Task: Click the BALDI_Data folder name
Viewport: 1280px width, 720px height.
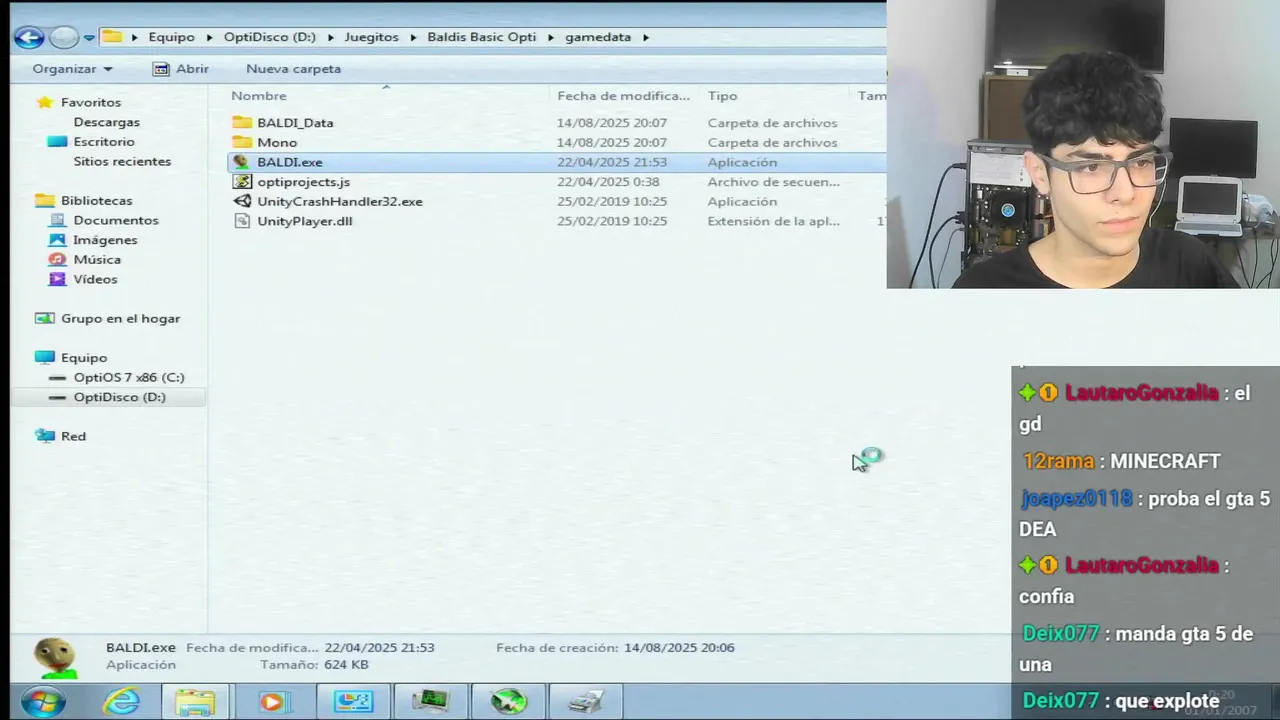Action: click(295, 123)
